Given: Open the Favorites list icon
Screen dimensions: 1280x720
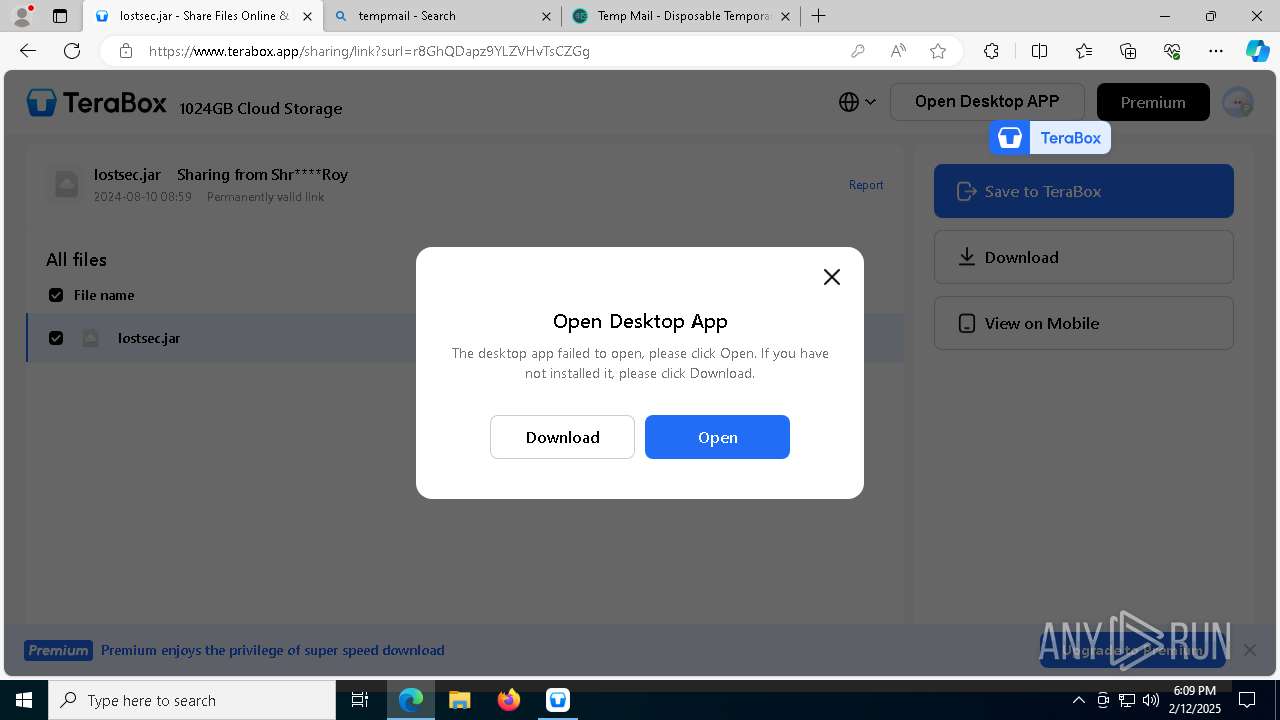Looking at the screenshot, I should (1084, 51).
